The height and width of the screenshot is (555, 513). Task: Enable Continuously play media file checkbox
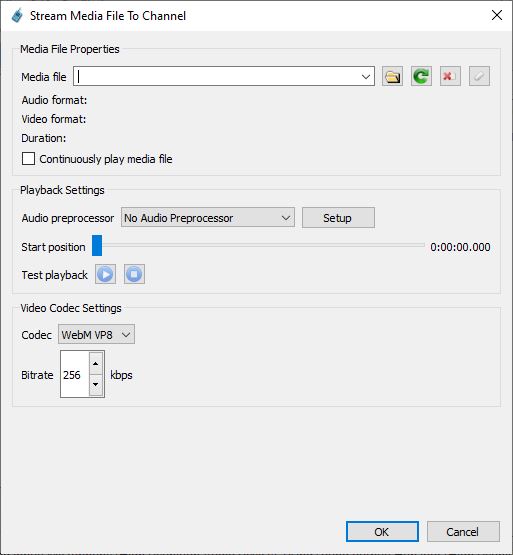click(x=28, y=159)
